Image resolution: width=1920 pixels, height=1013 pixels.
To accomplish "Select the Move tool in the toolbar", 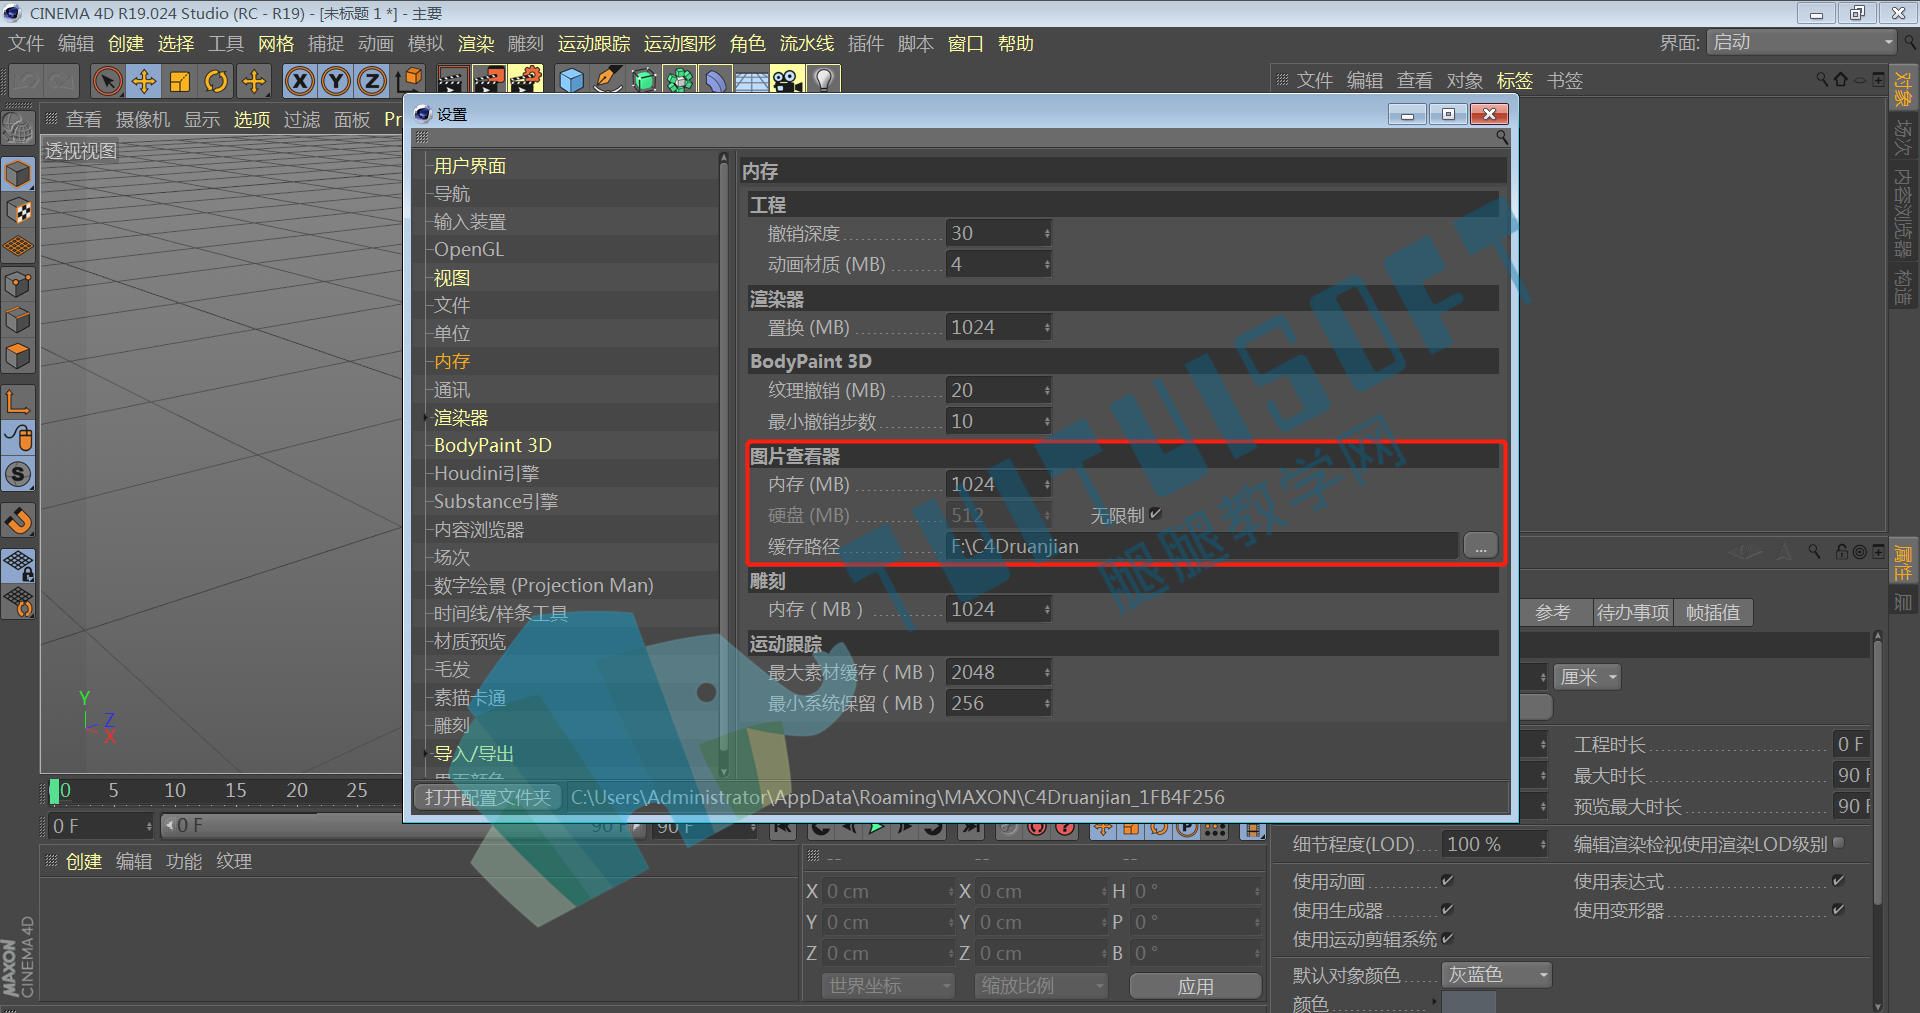I will point(144,81).
